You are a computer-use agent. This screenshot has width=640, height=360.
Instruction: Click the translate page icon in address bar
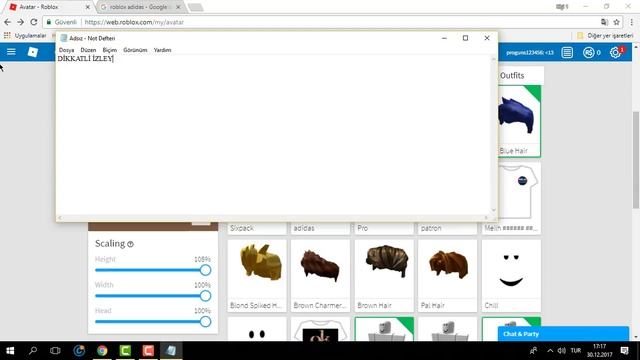(x=604, y=22)
